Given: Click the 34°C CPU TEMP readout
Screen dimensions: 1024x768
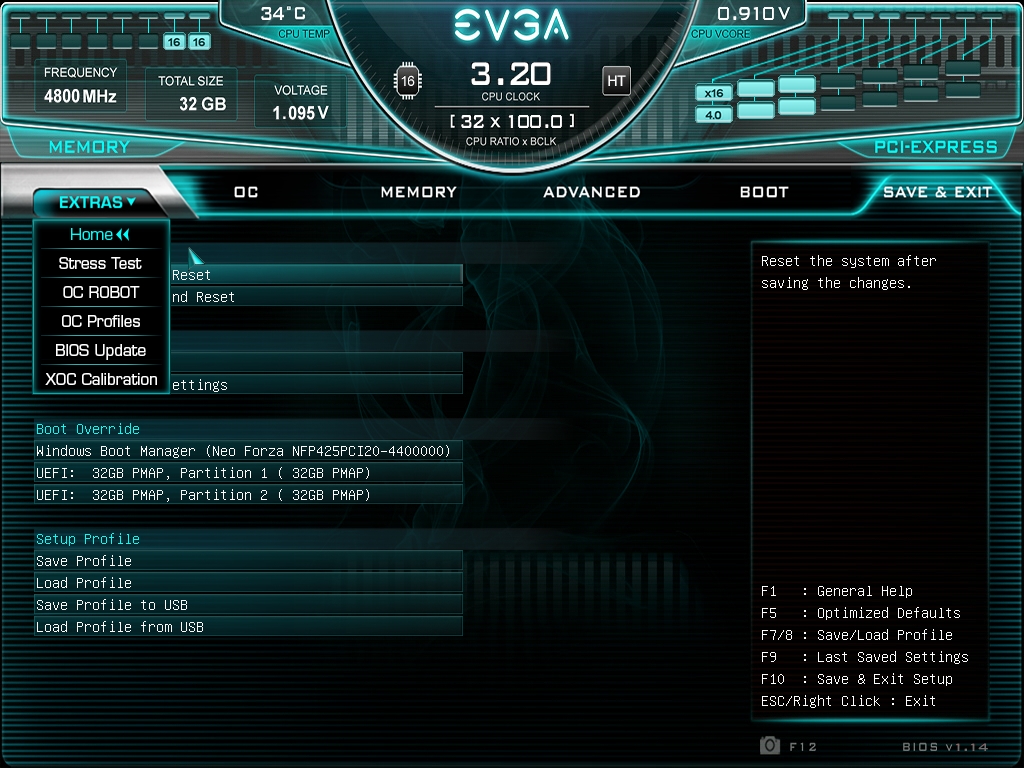Looking at the screenshot, I should coord(284,14).
